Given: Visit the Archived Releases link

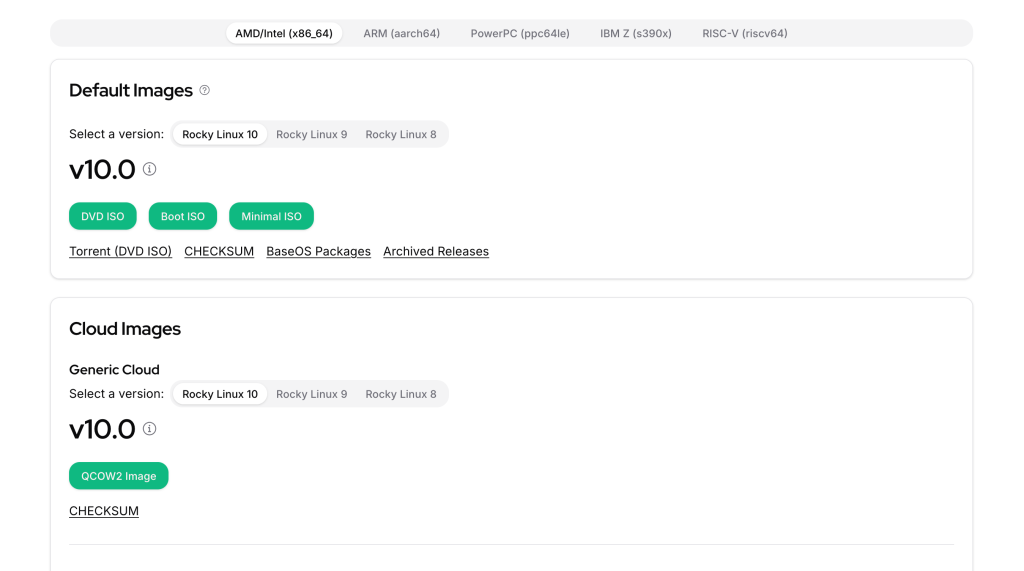Looking at the screenshot, I should click(436, 251).
